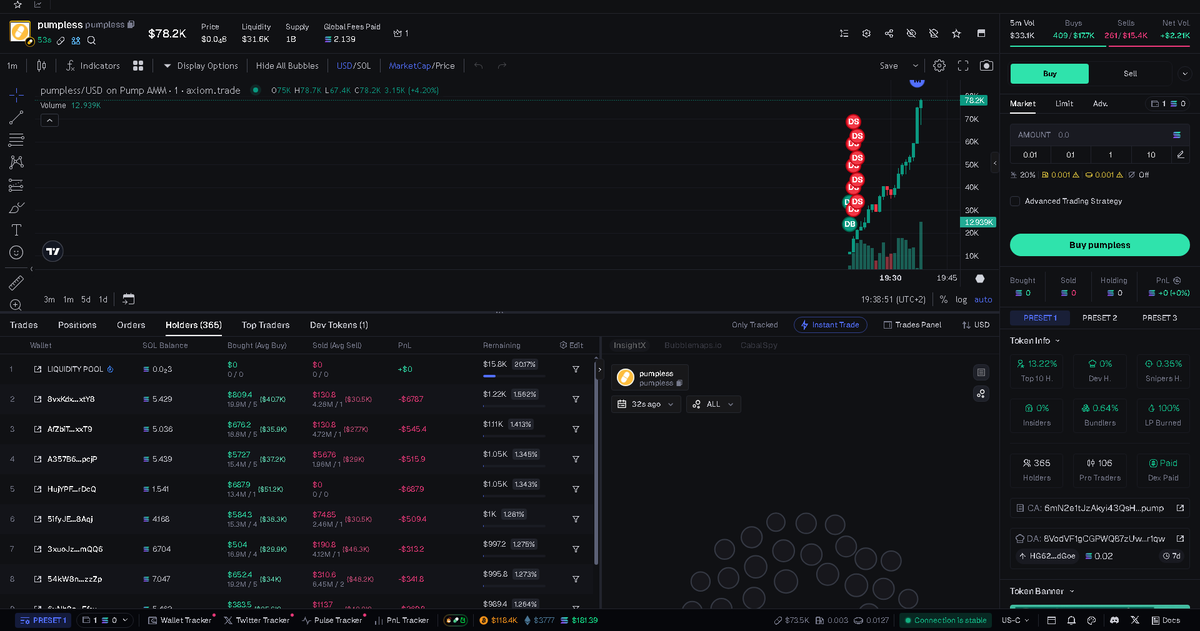Open the emoji sticker tool
This screenshot has width=1200, height=631.
[16, 253]
